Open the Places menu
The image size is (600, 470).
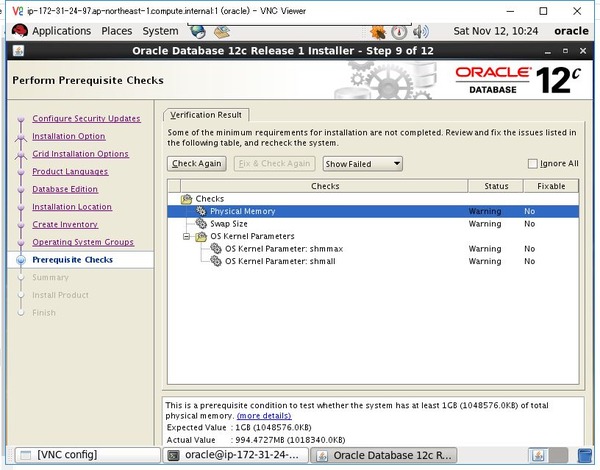[116, 31]
